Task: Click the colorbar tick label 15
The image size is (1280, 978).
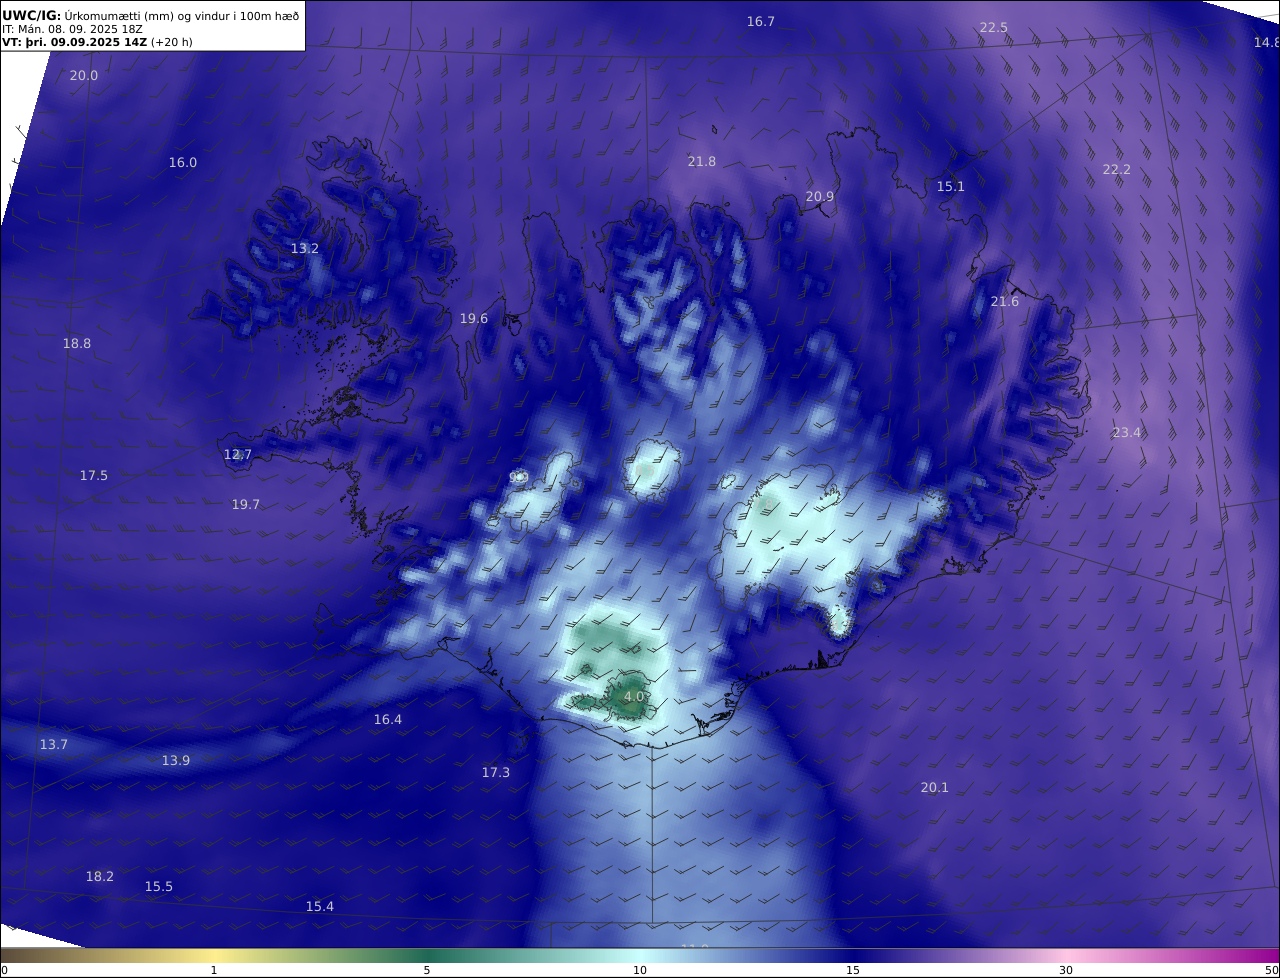Action: (853, 970)
